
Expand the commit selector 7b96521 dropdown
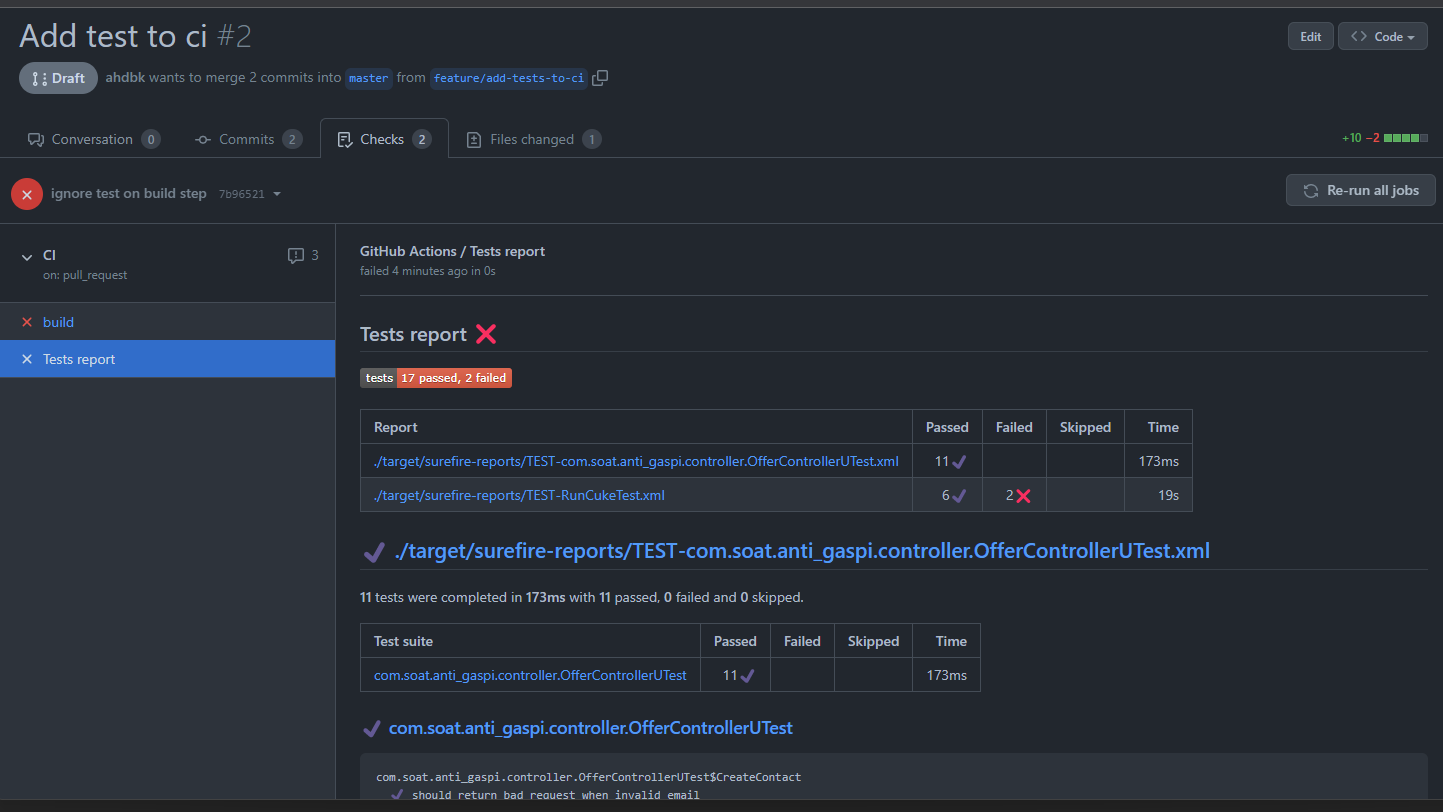pyautogui.click(x=250, y=194)
